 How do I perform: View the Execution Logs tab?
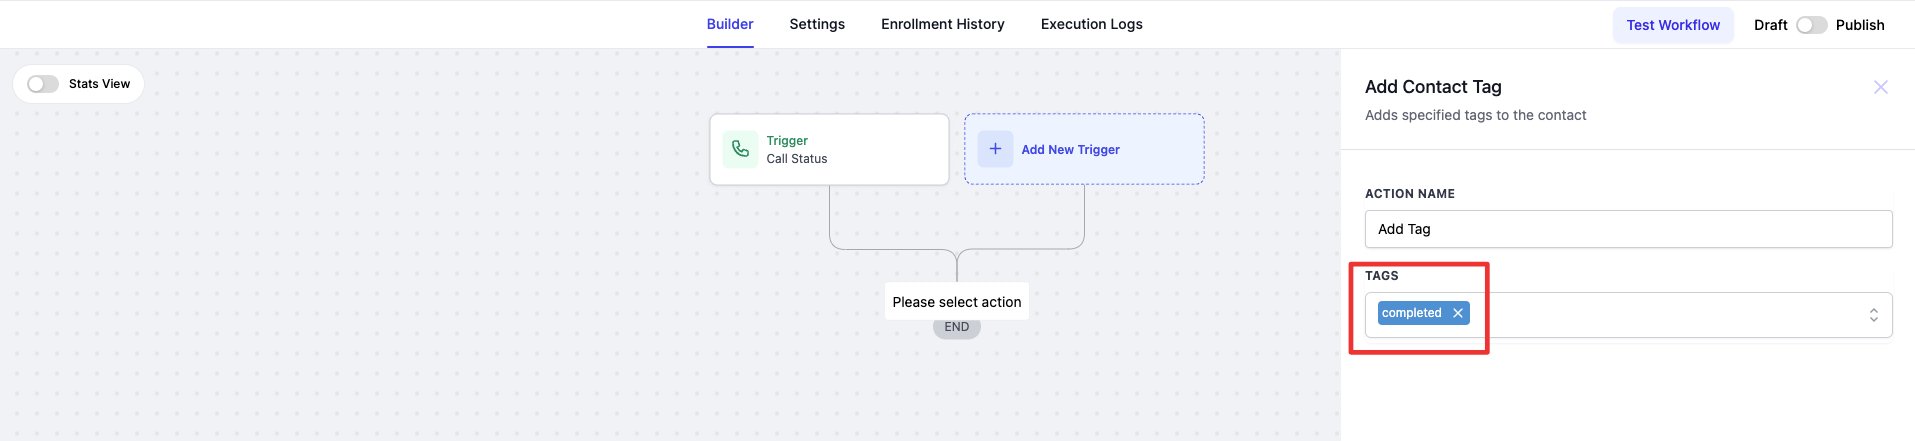point(1091,24)
